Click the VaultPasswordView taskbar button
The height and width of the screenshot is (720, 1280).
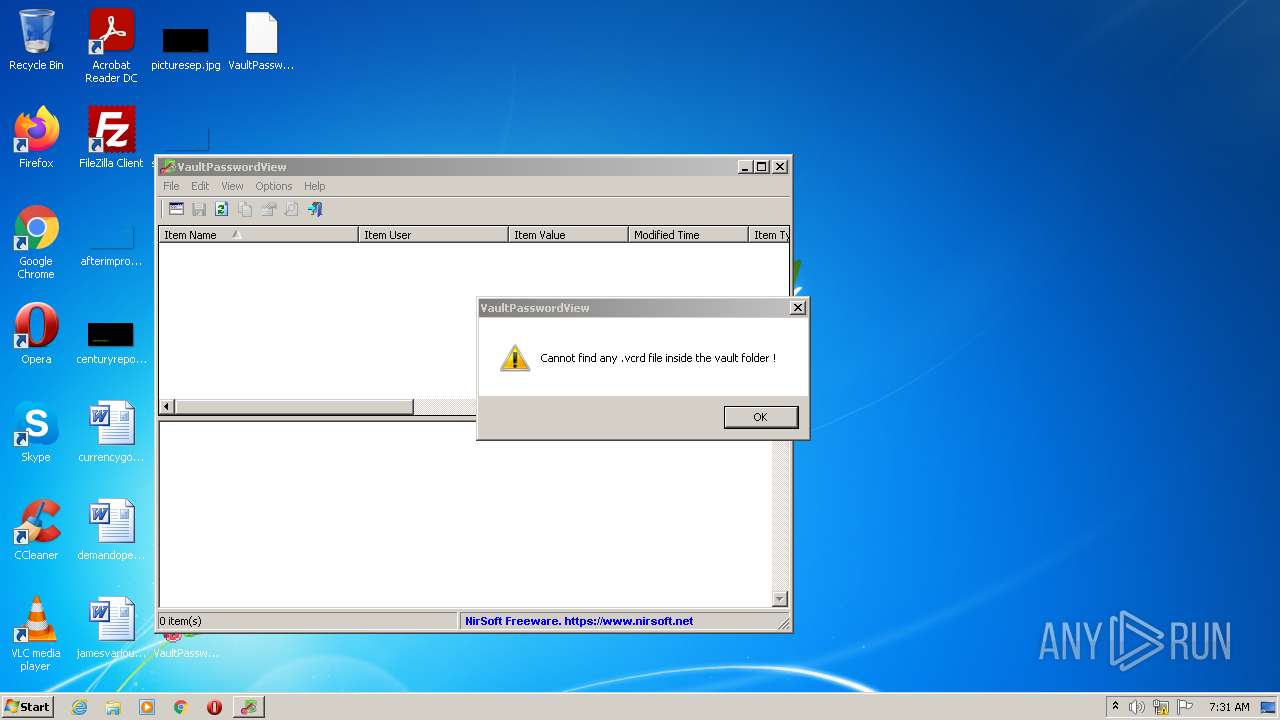point(249,707)
